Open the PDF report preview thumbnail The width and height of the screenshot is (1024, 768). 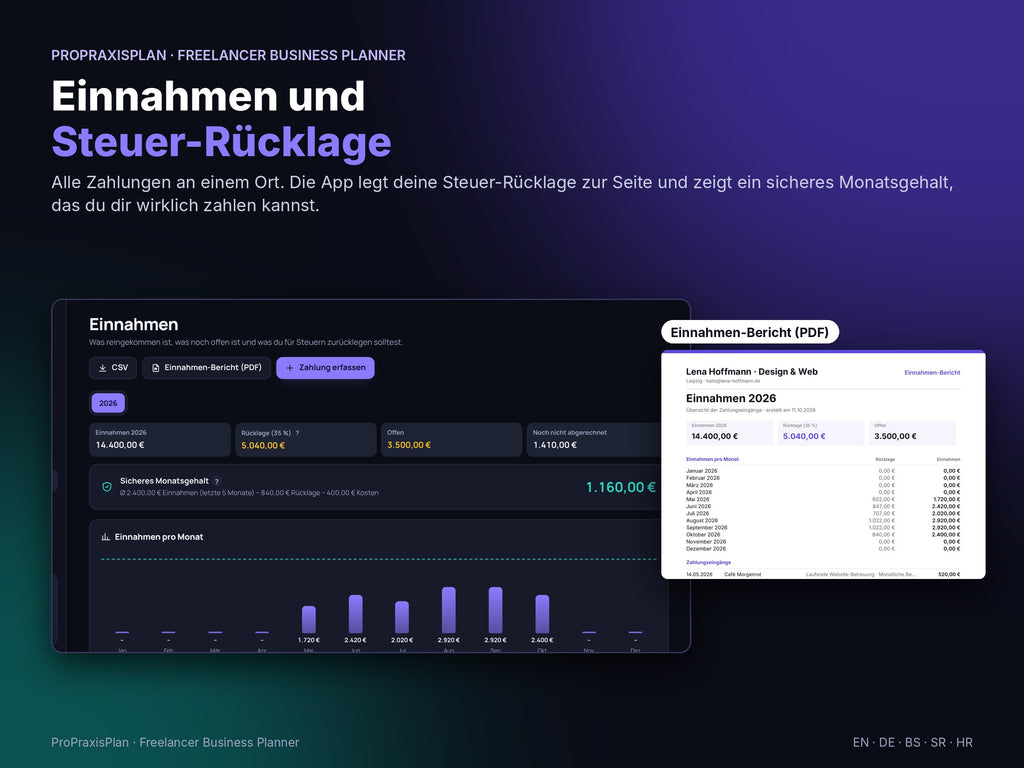pos(823,464)
